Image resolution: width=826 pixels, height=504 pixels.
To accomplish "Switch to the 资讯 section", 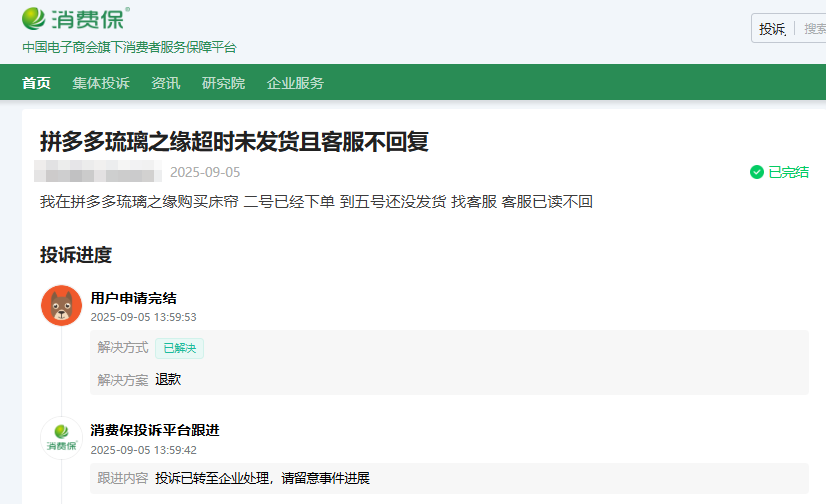I will tap(165, 83).
